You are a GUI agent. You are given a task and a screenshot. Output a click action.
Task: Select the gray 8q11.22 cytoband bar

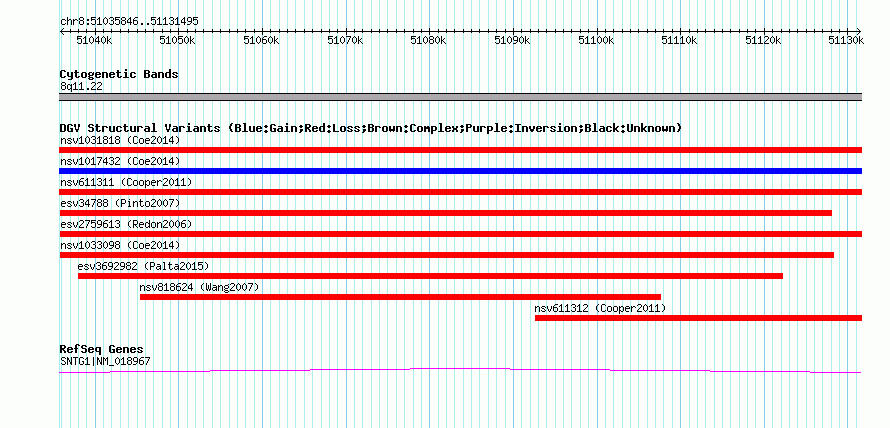point(460,97)
